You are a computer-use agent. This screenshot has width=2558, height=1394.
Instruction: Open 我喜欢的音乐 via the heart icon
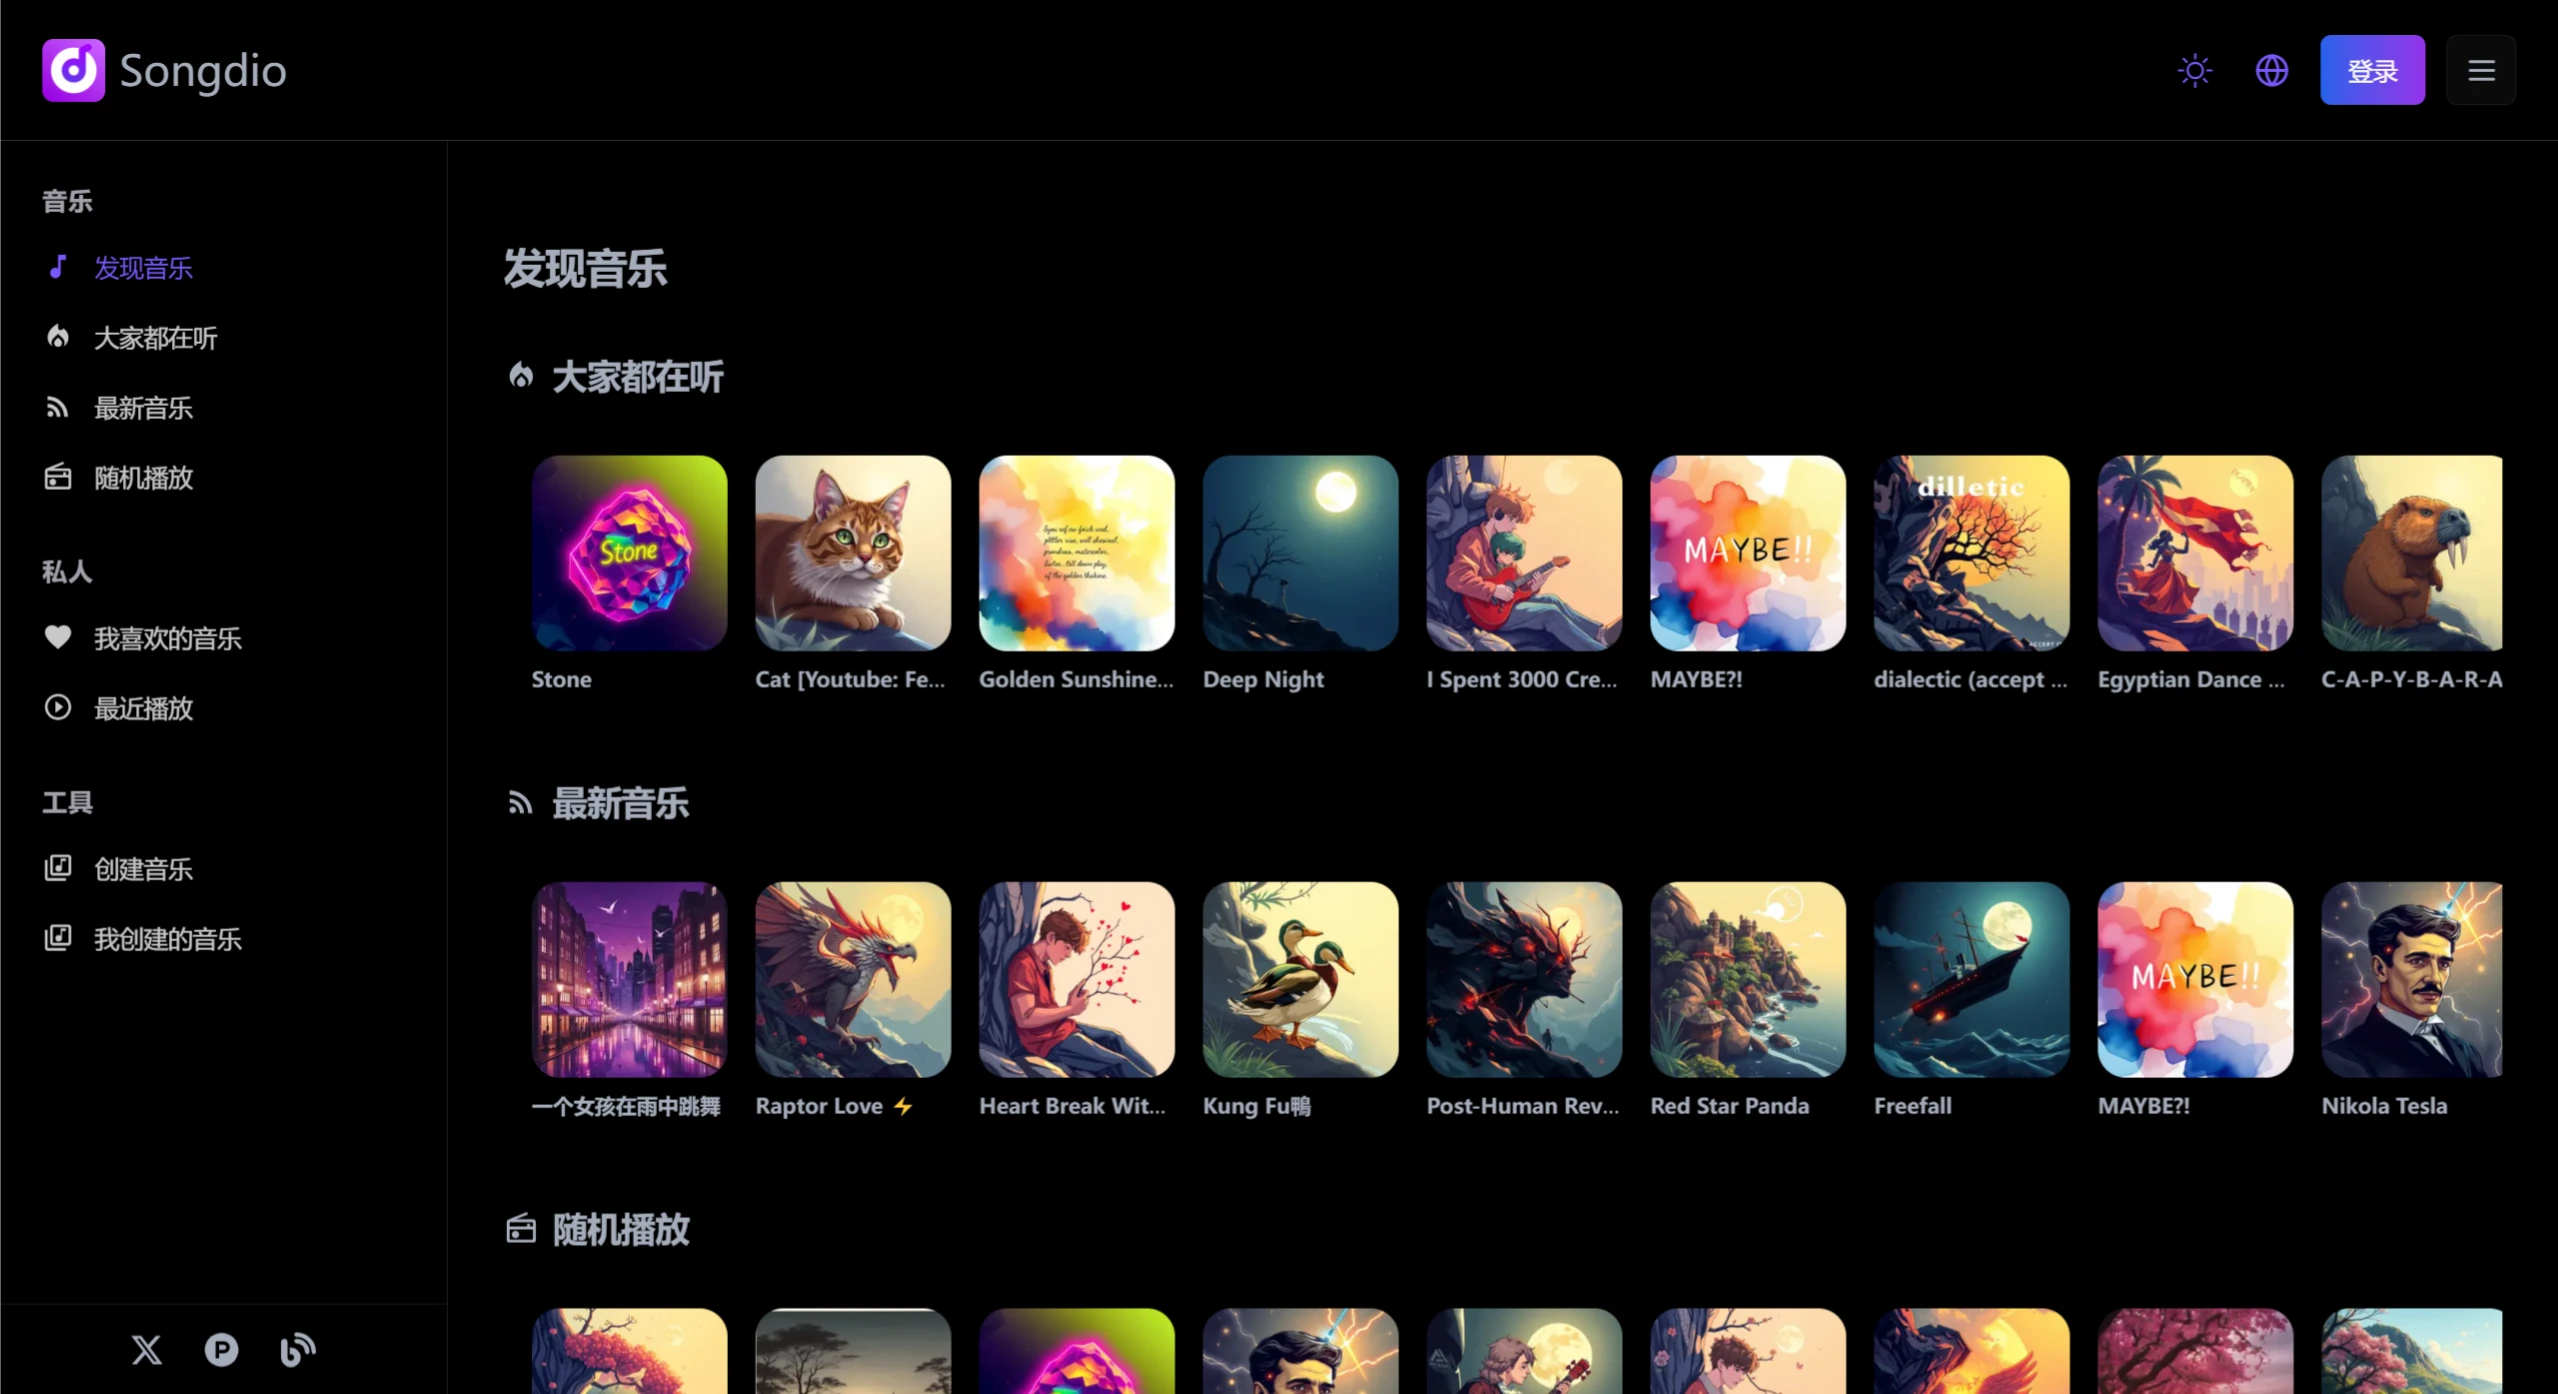(57, 638)
